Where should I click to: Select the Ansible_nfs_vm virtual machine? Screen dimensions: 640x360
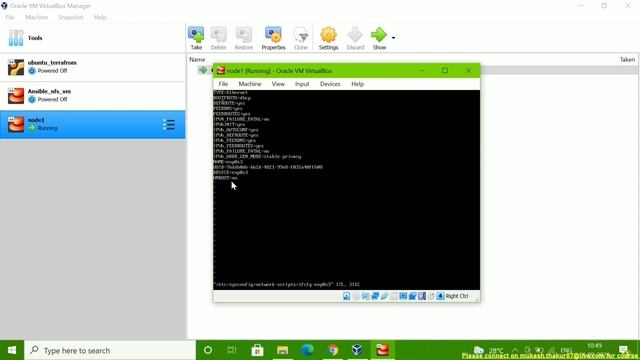tap(93, 96)
